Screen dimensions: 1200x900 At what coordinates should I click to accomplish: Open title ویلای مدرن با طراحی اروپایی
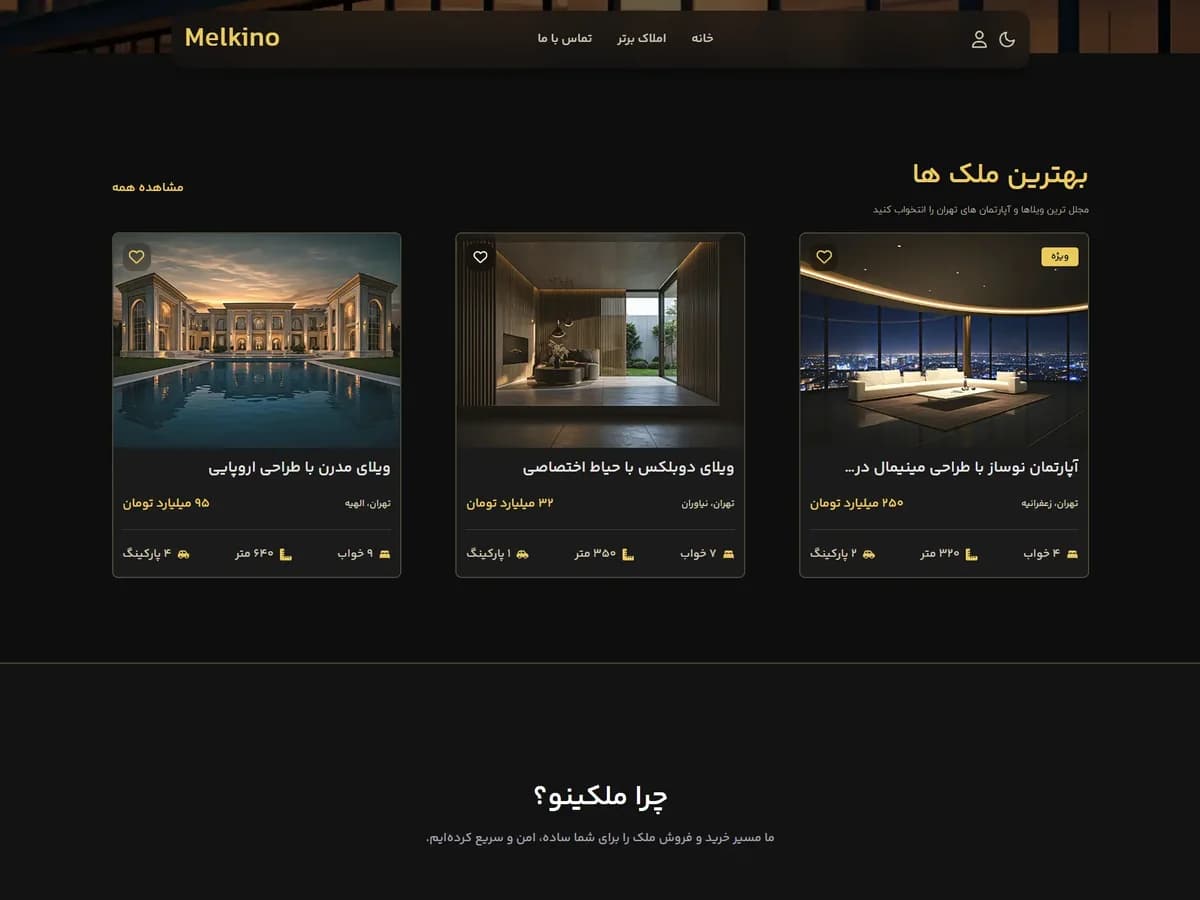299,467
